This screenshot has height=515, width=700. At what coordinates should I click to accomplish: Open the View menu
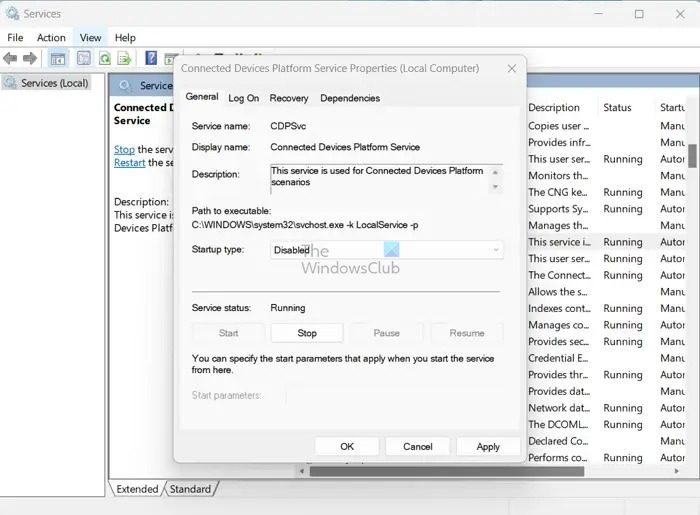(x=90, y=37)
